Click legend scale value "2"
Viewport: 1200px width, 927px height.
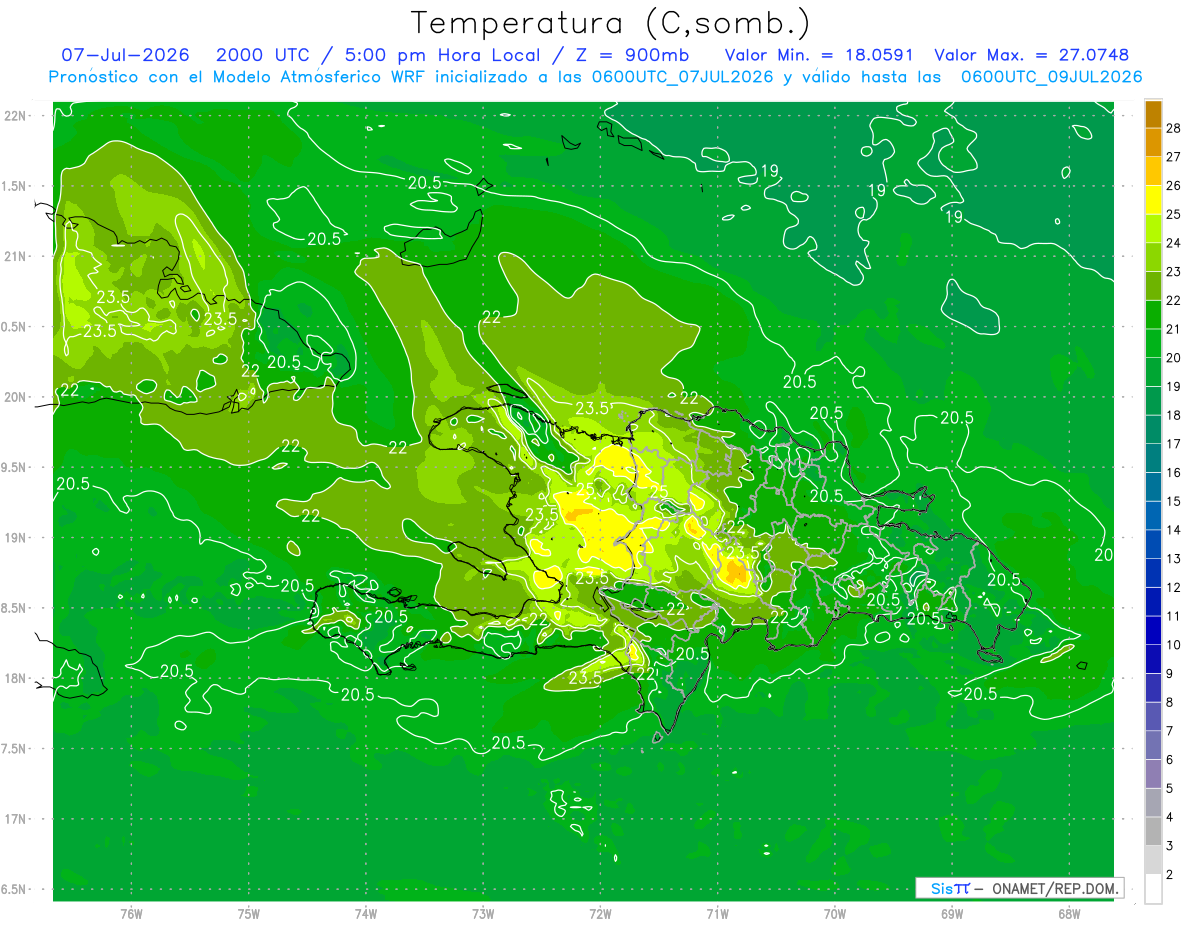[1171, 875]
